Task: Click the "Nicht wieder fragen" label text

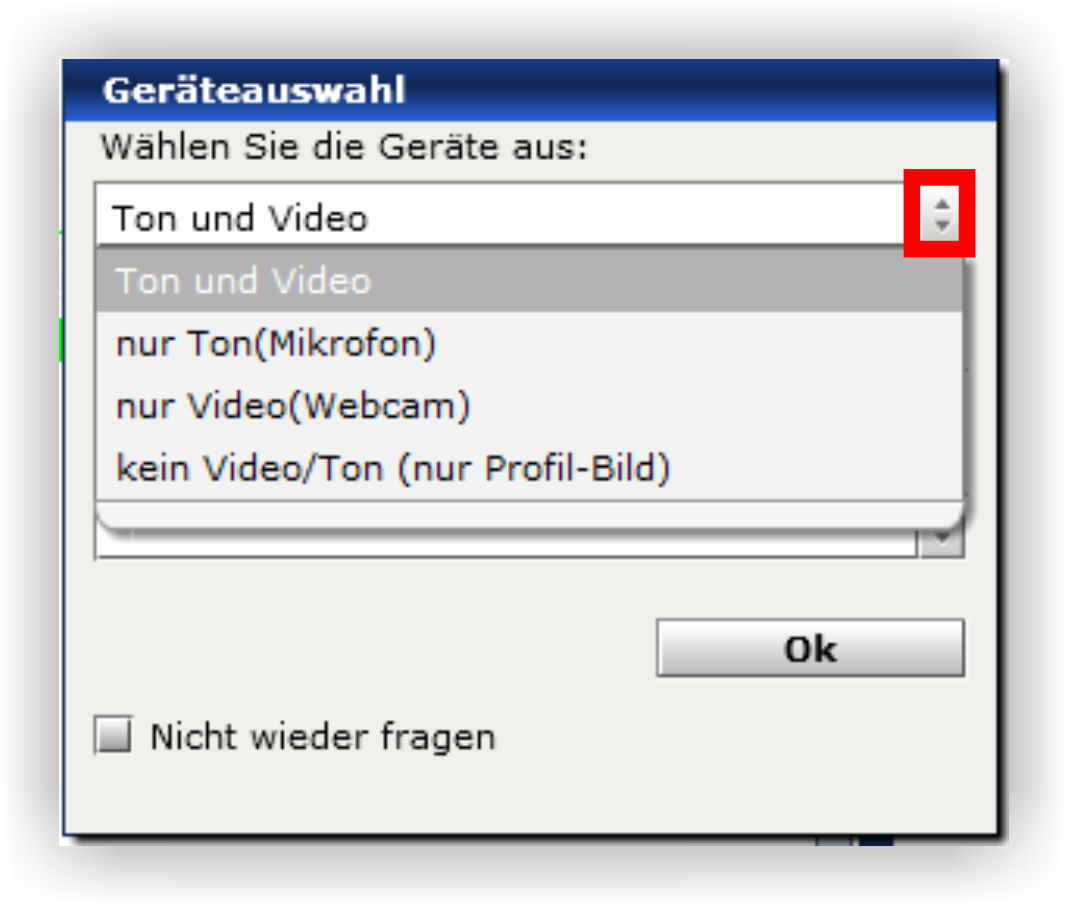Action: 323,737
